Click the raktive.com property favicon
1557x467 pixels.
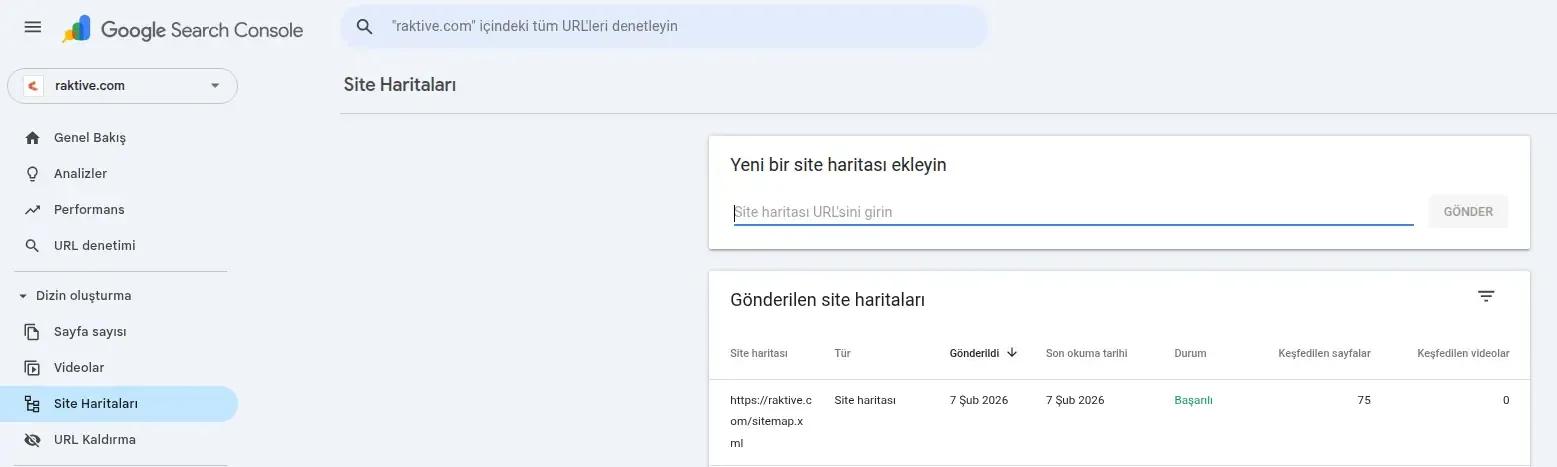tap(33, 86)
